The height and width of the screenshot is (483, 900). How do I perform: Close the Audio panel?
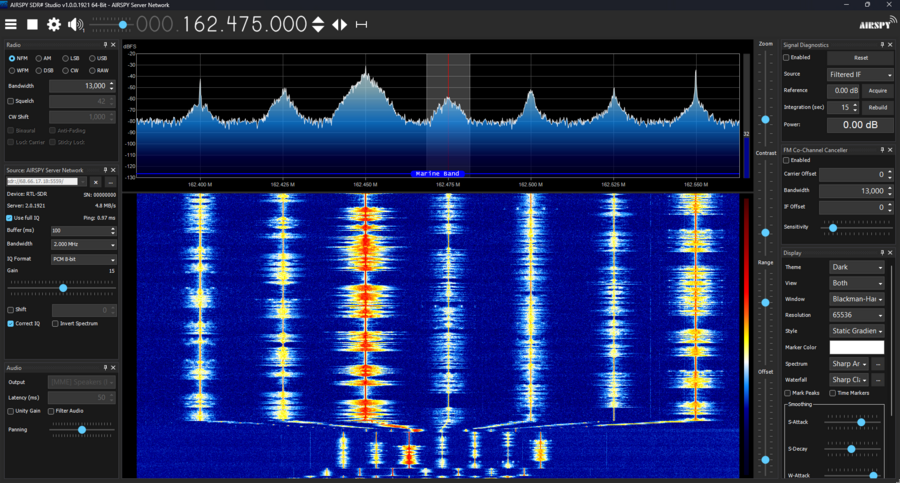tap(113, 368)
